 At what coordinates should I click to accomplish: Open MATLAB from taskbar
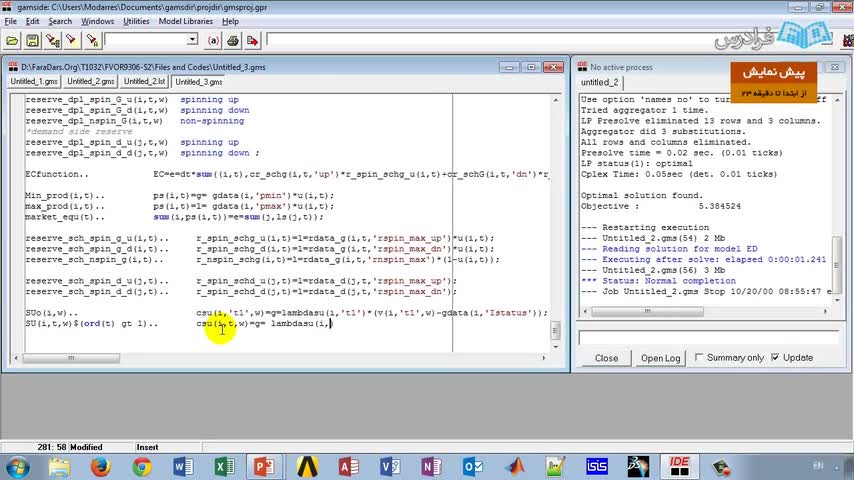point(514,467)
